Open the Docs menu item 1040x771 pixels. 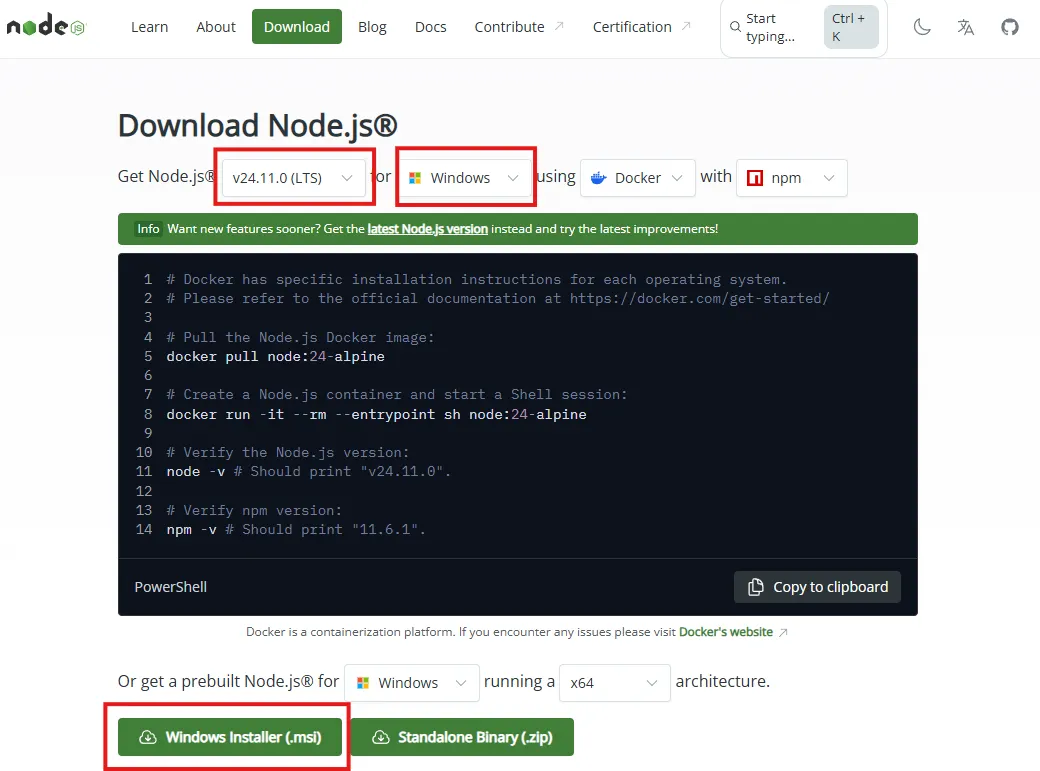430,27
